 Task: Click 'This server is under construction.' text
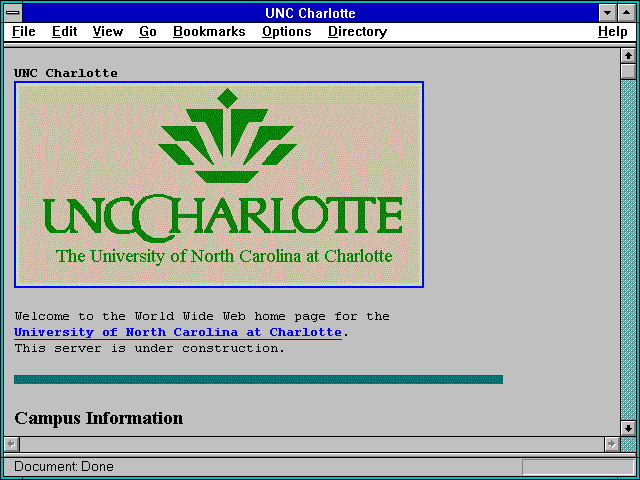149,349
